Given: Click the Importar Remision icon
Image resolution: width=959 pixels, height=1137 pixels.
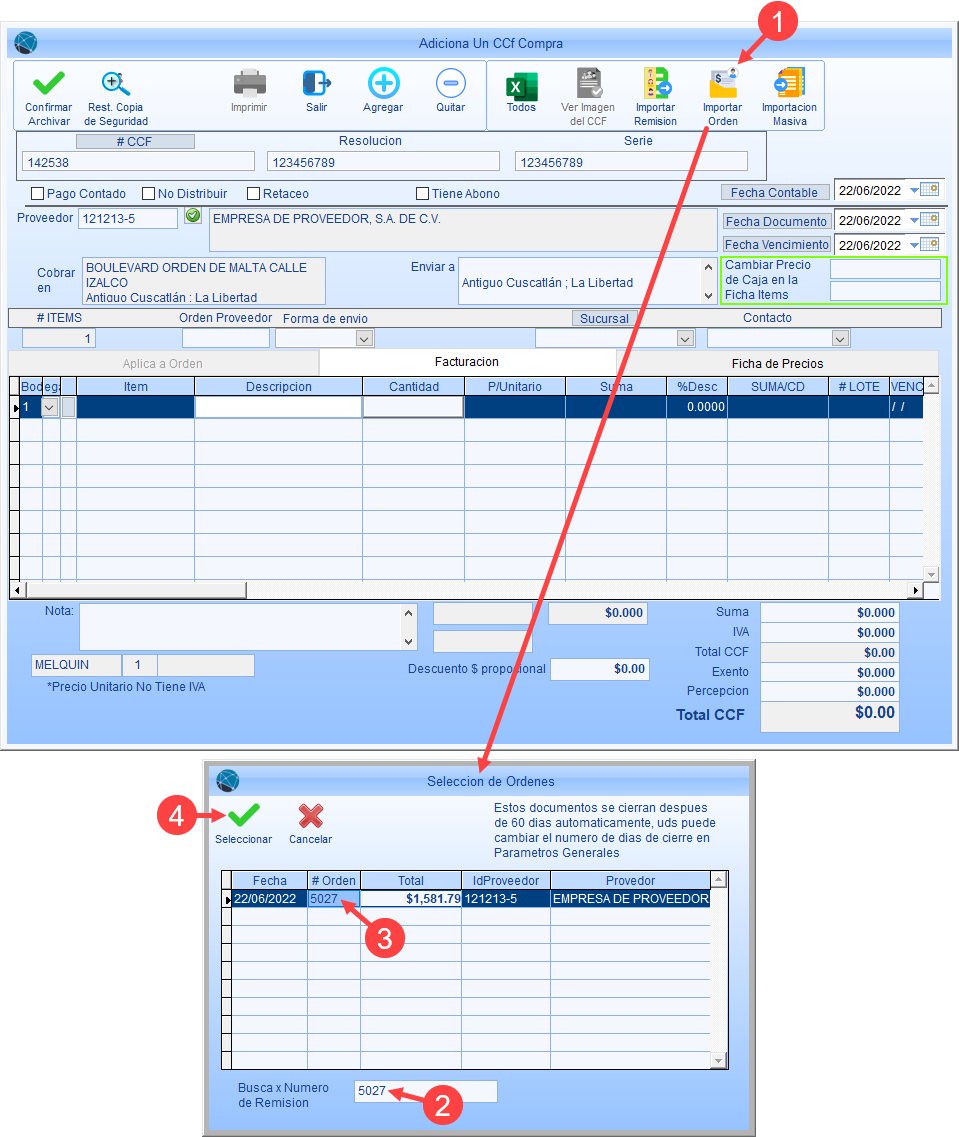Looking at the screenshot, I should click(x=656, y=83).
